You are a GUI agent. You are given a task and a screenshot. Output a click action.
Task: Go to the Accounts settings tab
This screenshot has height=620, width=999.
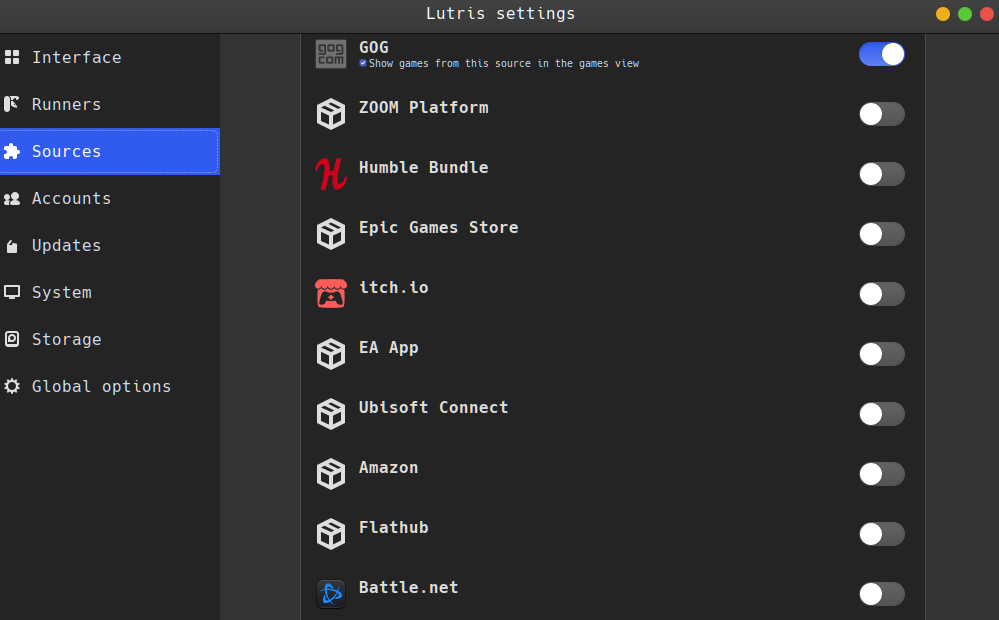(110, 198)
